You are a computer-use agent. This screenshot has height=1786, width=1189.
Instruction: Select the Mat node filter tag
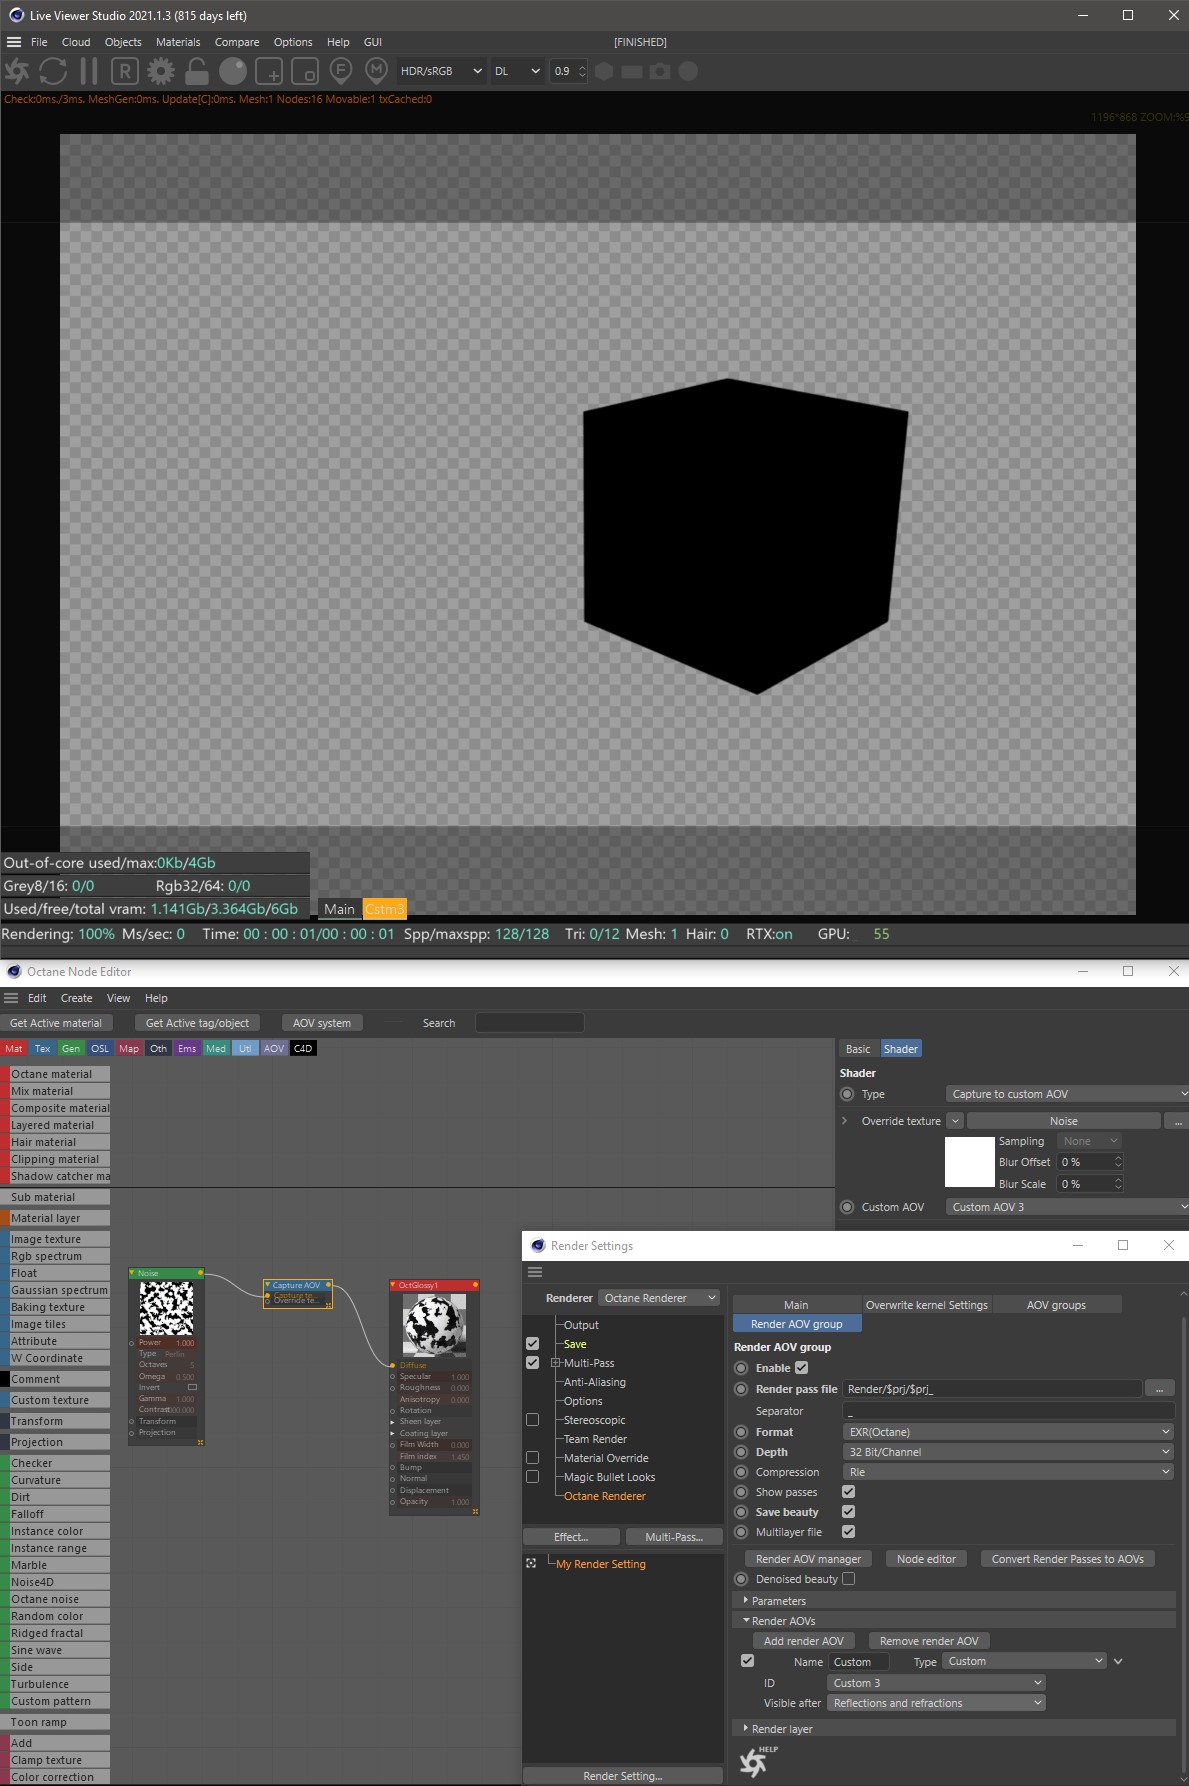14,1048
